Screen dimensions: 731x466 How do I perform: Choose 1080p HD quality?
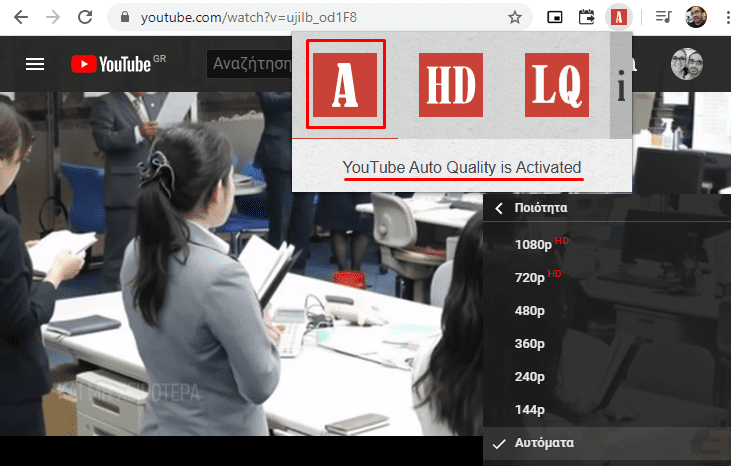click(607, 244)
